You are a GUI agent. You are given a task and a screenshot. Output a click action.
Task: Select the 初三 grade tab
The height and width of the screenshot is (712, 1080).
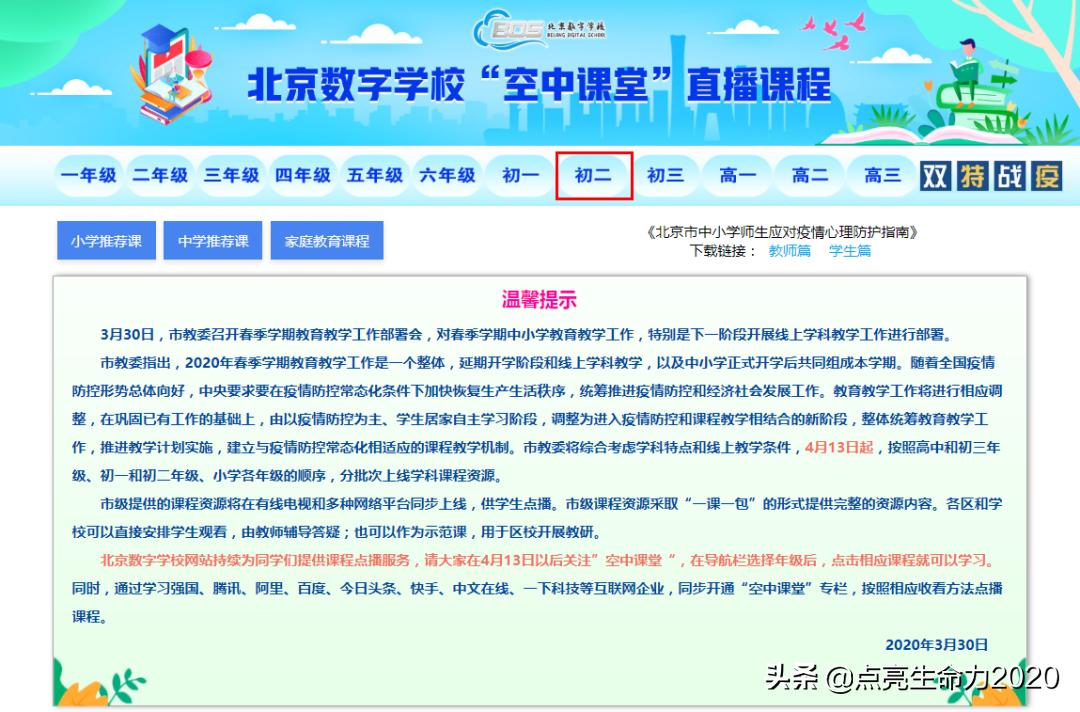[666, 175]
